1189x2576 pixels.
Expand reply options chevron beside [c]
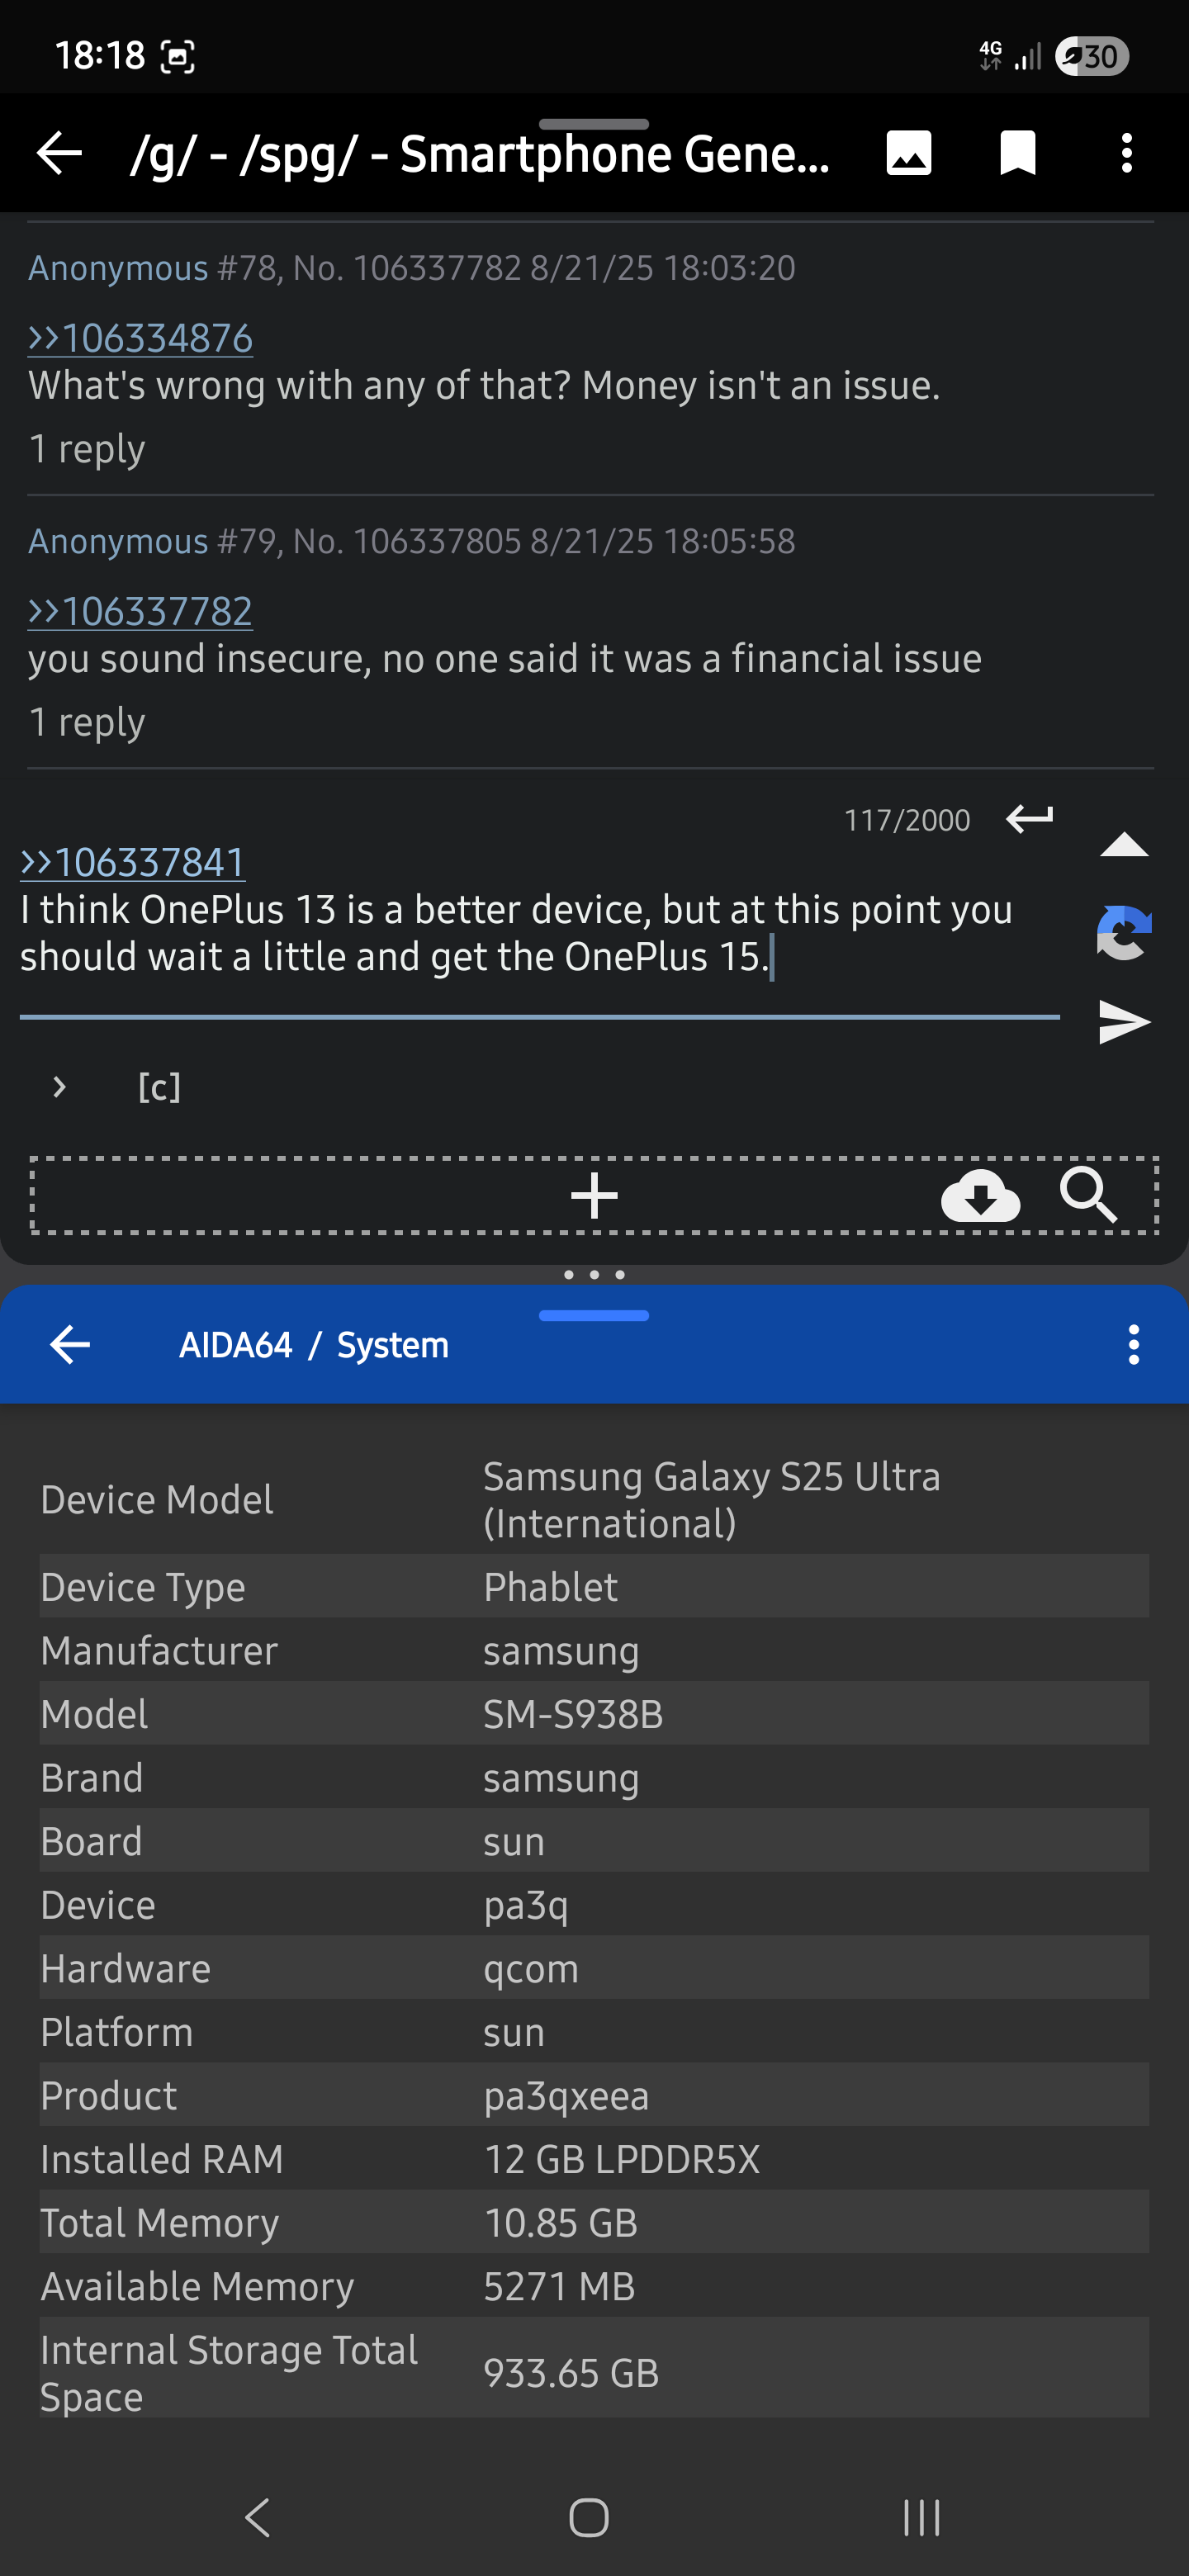pos(59,1087)
